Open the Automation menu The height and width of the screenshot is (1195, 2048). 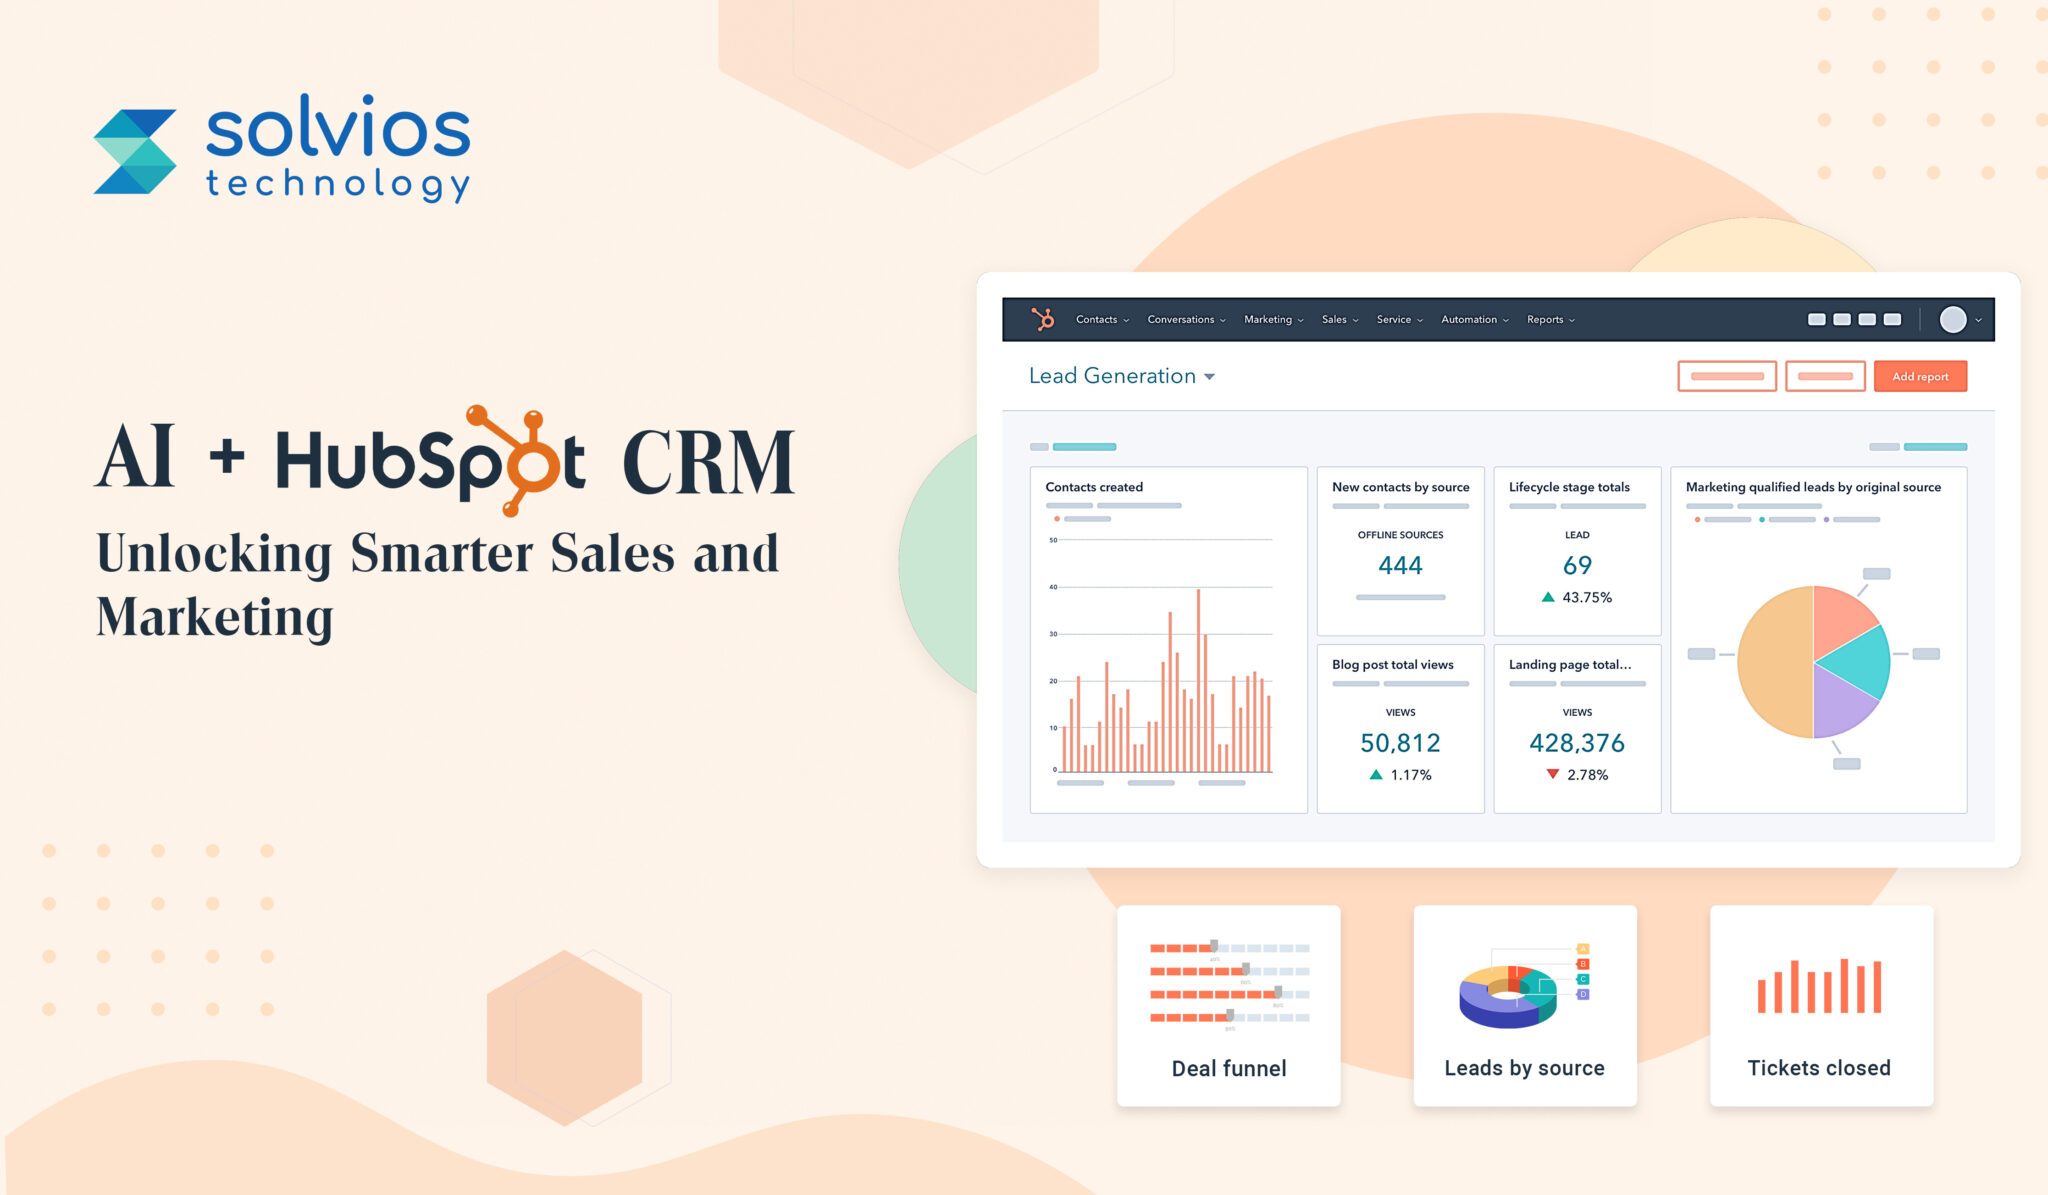1470,319
